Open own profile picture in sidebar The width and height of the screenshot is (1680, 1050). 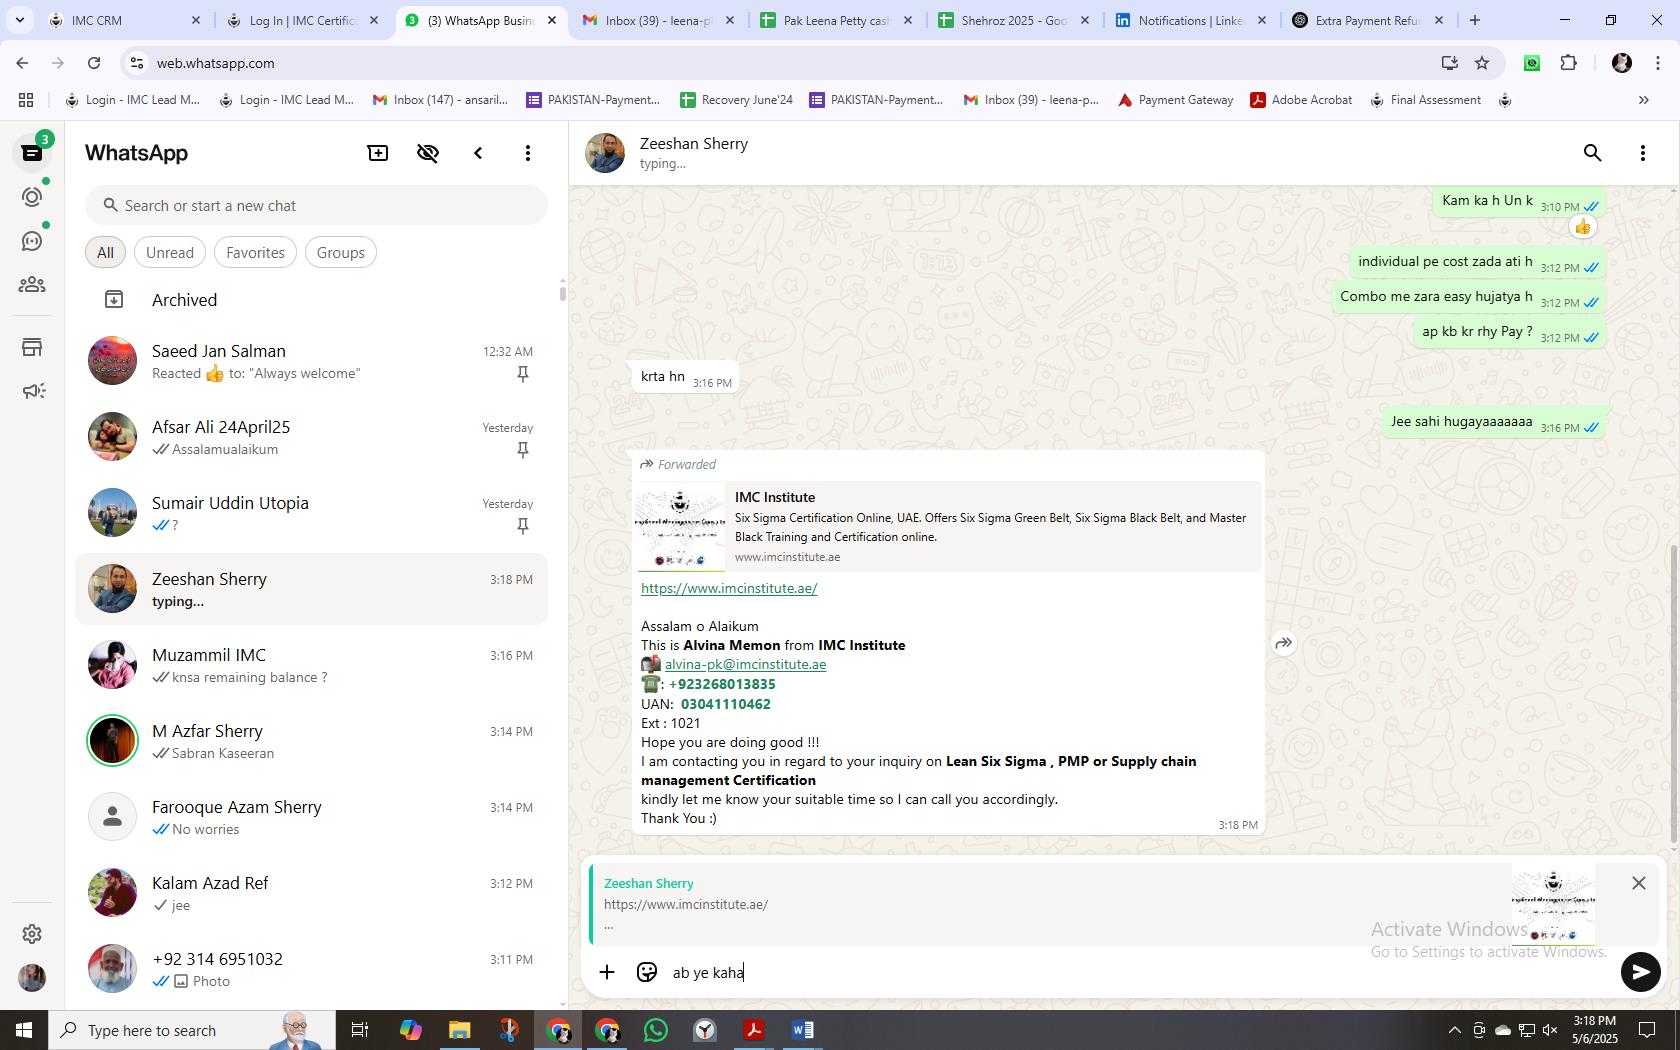32,977
